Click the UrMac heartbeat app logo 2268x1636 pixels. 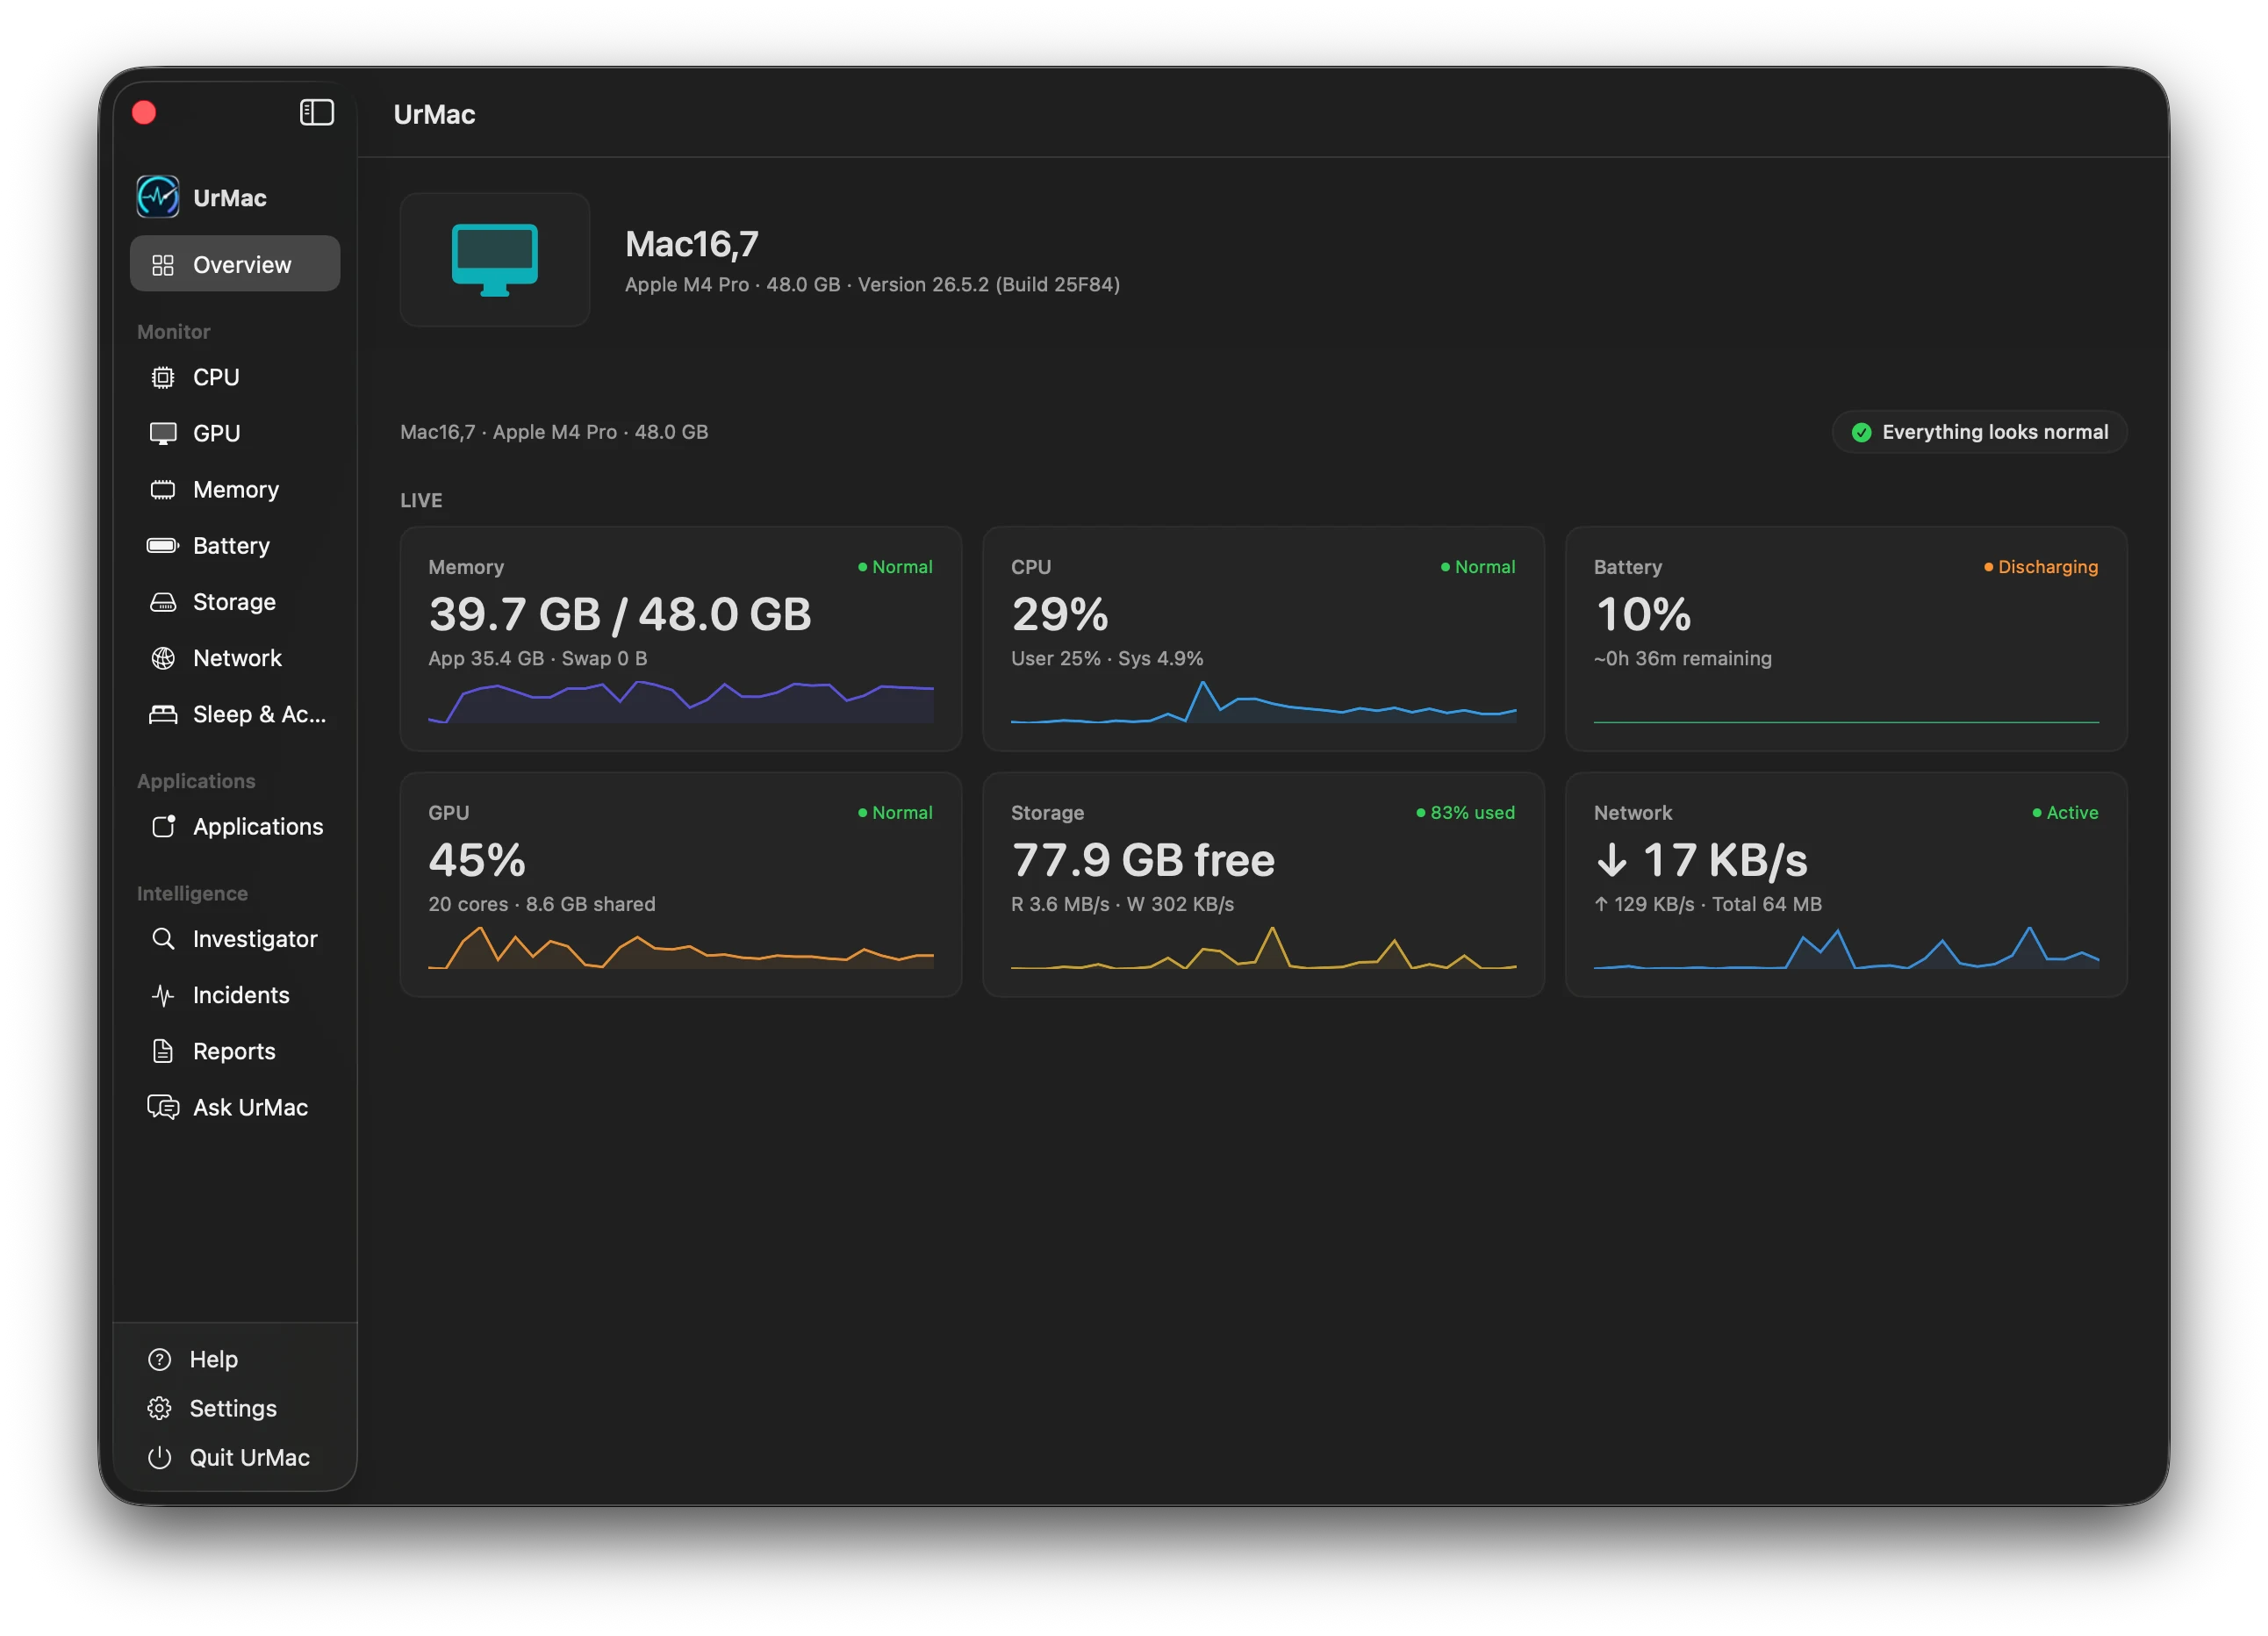[158, 197]
